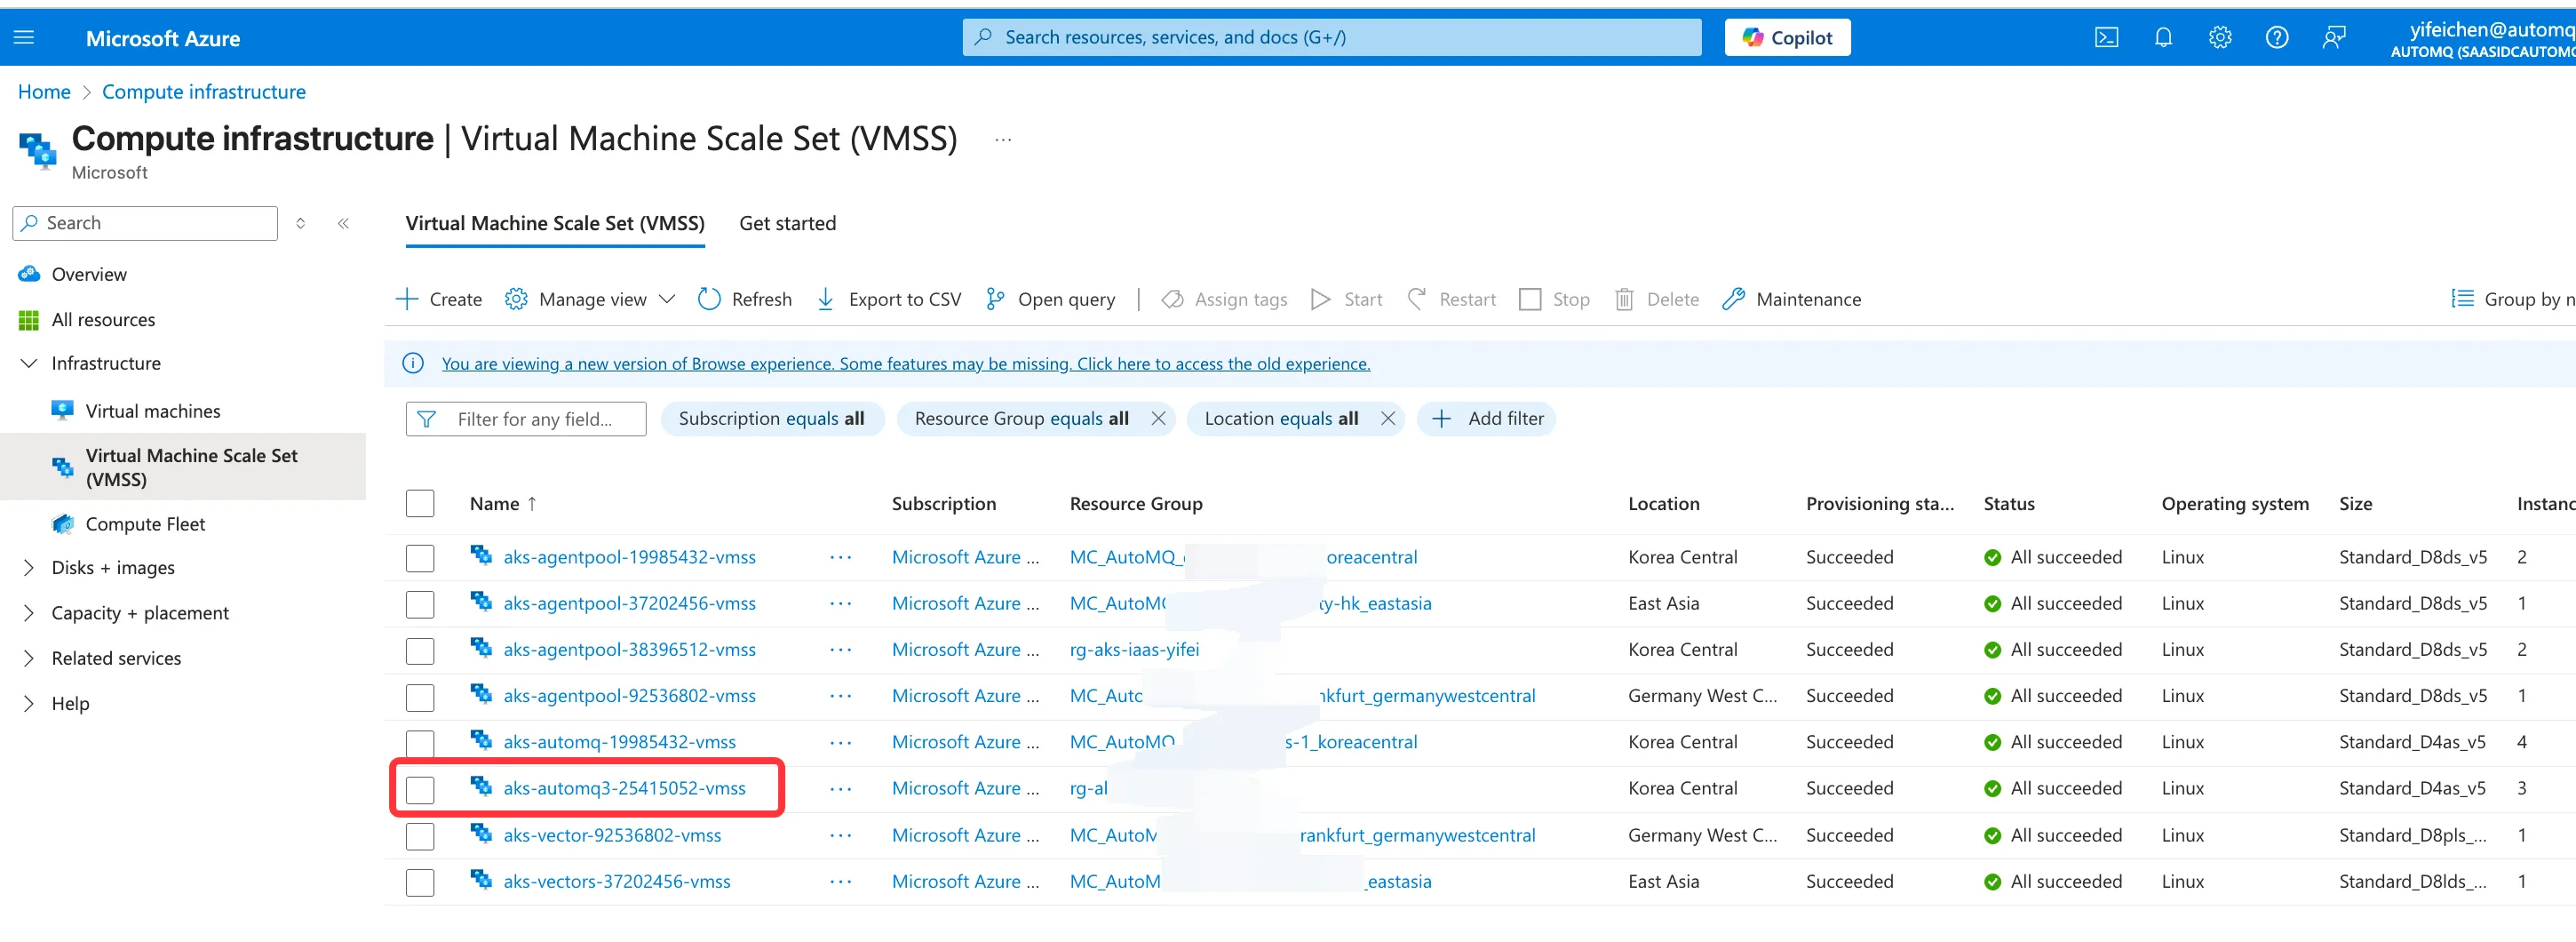Open Maintenance from the toolbar
2576x942 pixels.
1791,299
